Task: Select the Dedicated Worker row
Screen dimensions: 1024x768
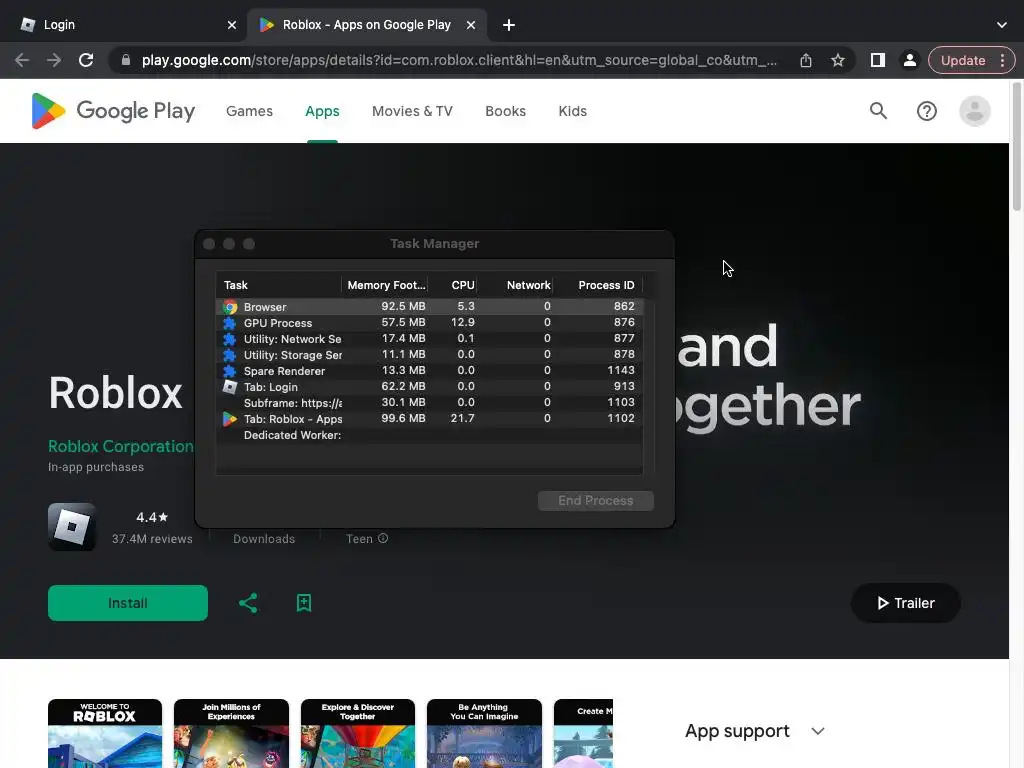Action: tap(429, 435)
